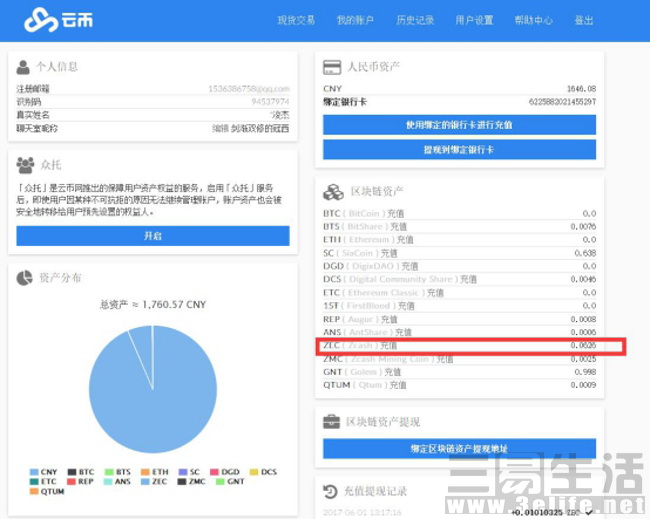Viewport: 650px width, 519px height.
Task: Click the 登出 logout menu item
Action: coord(584,20)
